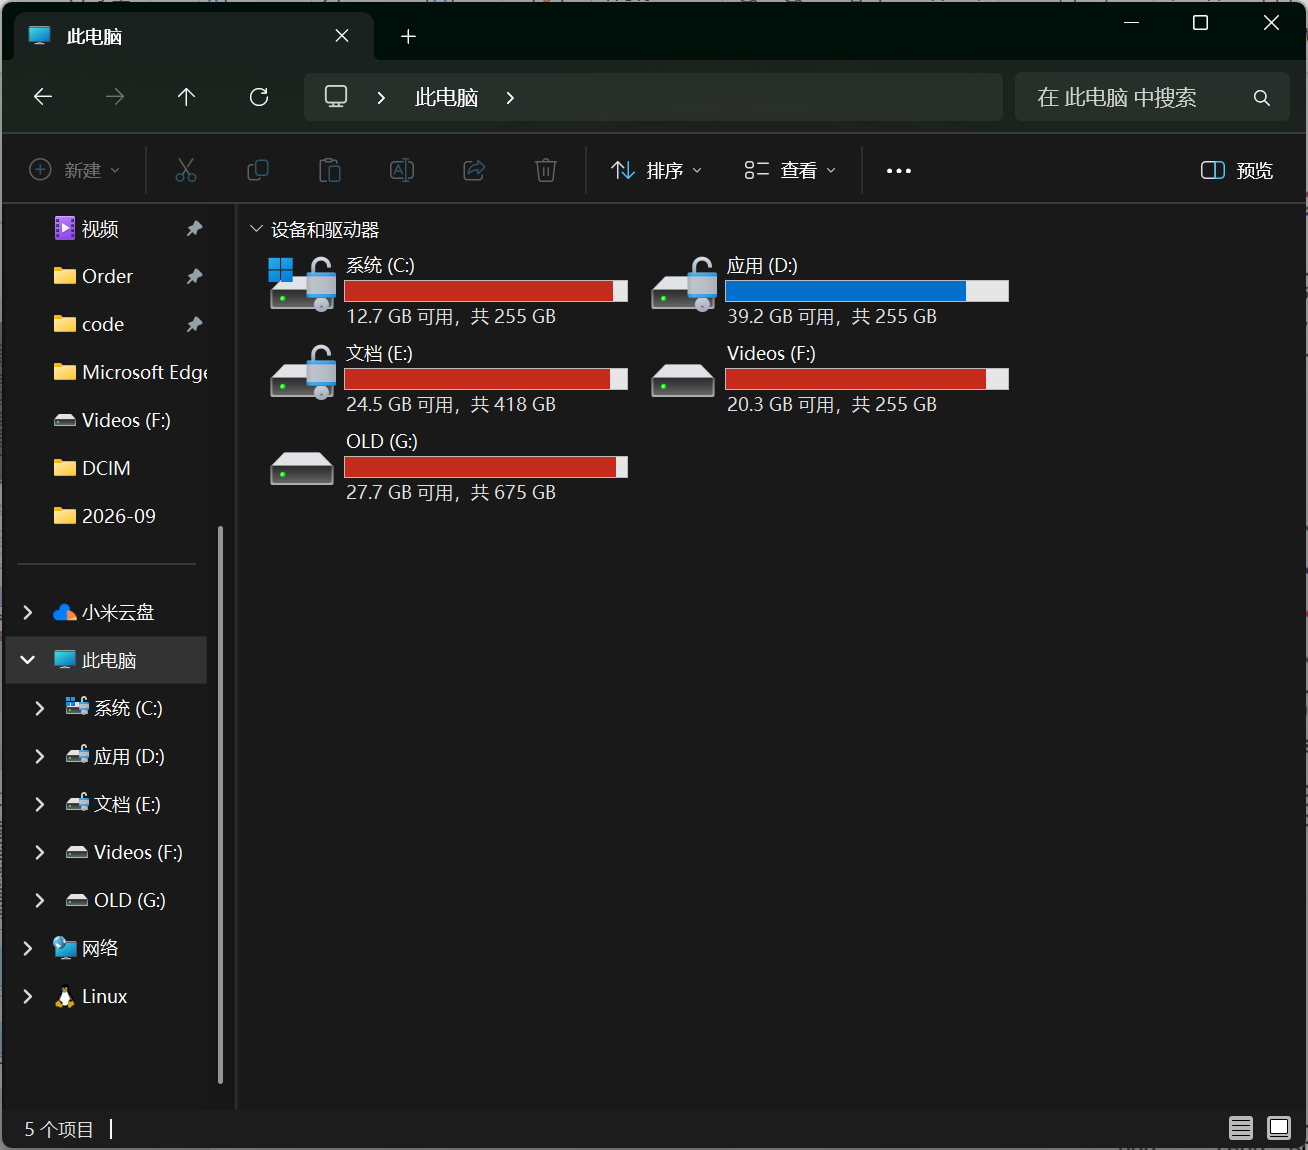The height and width of the screenshot is (1150, 1308).
Task: Click the PC monitor icon in address bar
Action: pos(336,97)
